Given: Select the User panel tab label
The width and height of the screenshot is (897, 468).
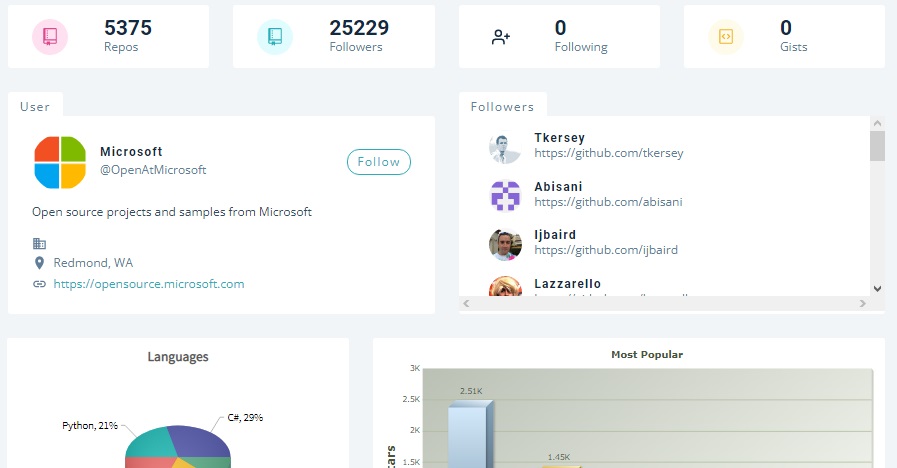Looking at the screenshot, I should click(35, 106).
